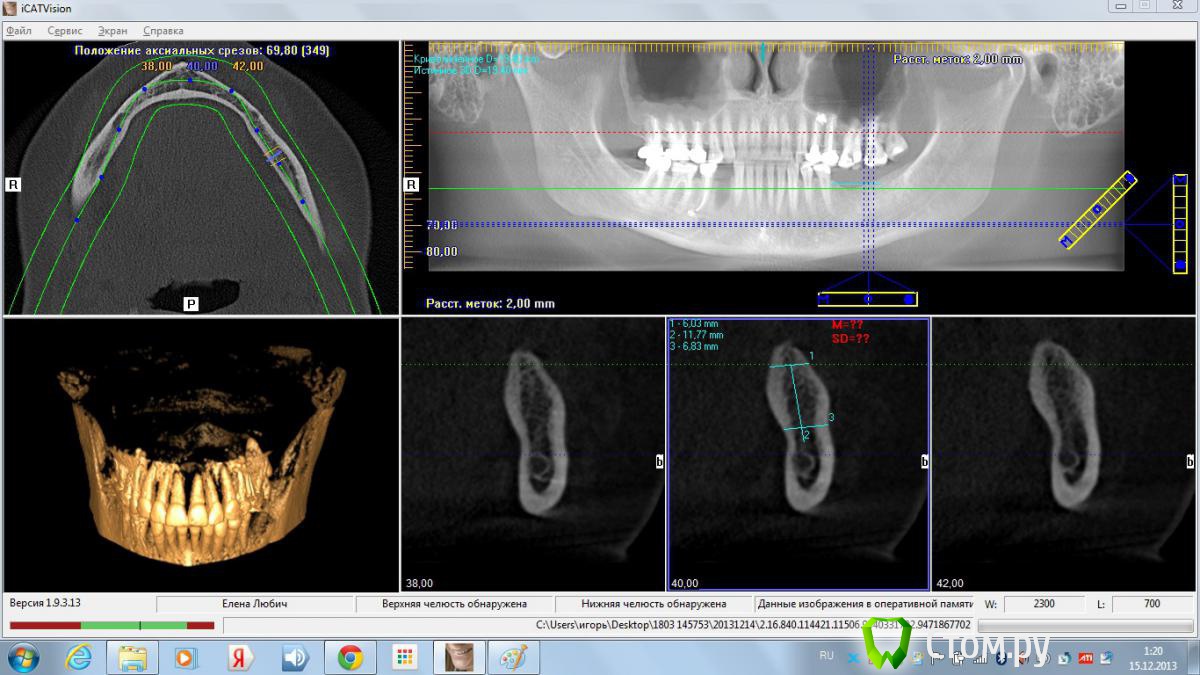This screenshot has width=1200, height=675.
Task: Open Google Chrome from the taskbar
Action: coord(350,657)
